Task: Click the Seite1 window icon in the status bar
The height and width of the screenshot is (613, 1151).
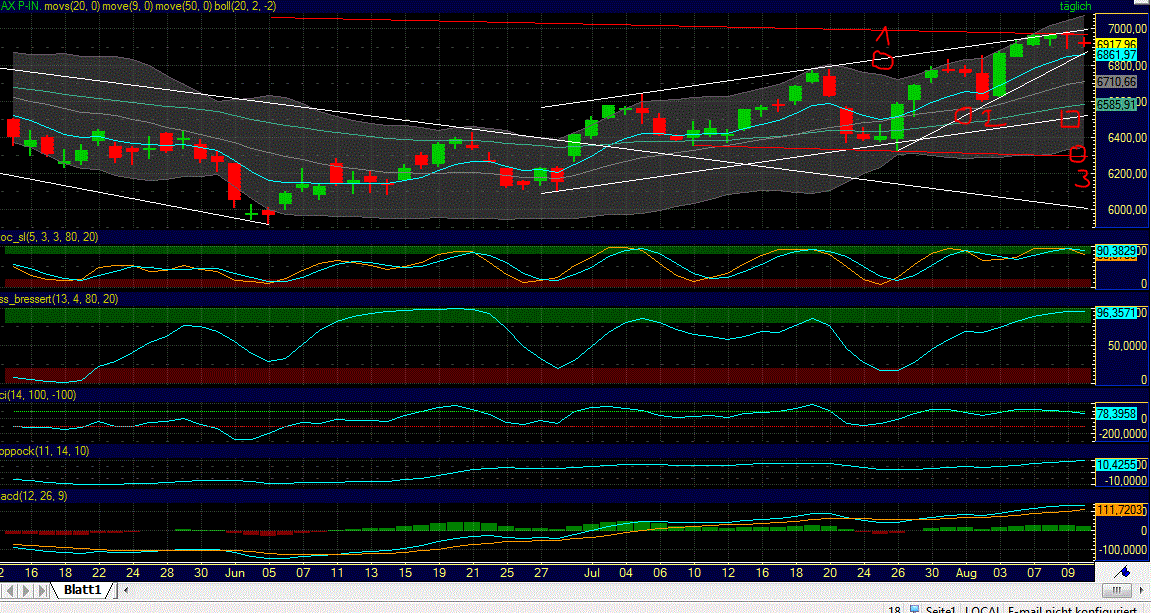Action: tap(914, 610)
